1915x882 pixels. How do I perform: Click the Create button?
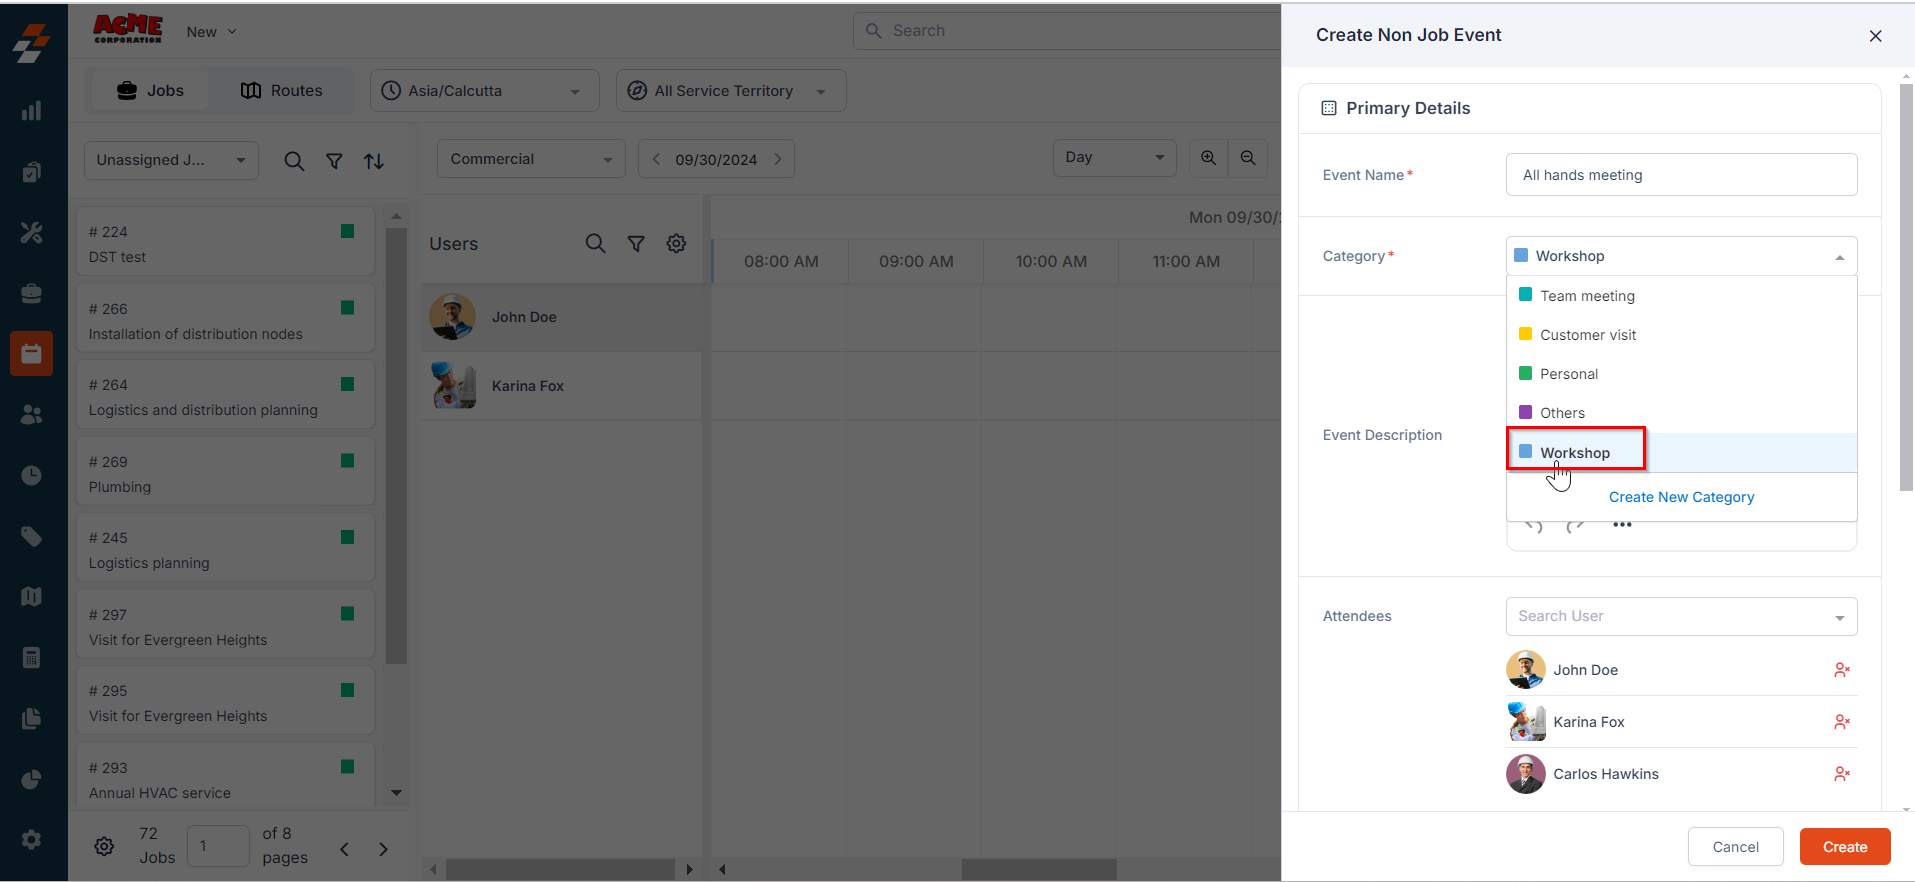click(1845, 847)
